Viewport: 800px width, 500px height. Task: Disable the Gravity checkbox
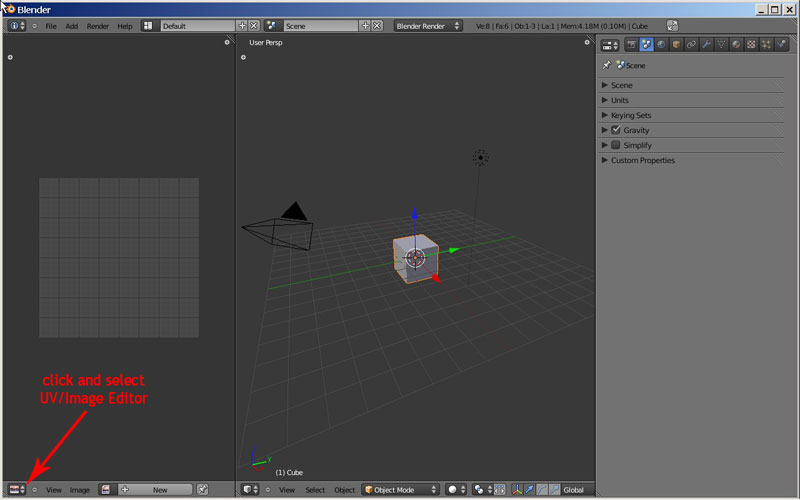[616, 130]
